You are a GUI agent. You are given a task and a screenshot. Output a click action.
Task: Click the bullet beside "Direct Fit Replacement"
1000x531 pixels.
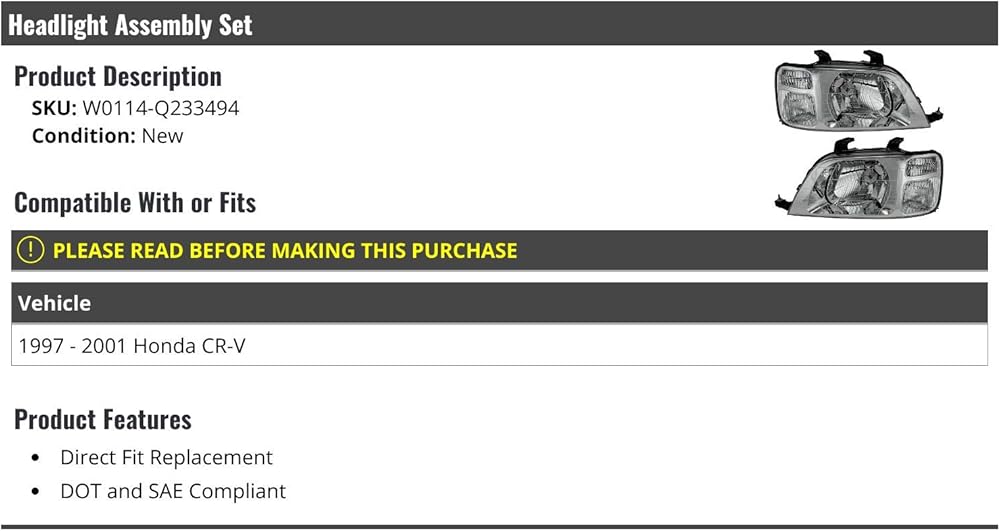click(x=36, y=458)
